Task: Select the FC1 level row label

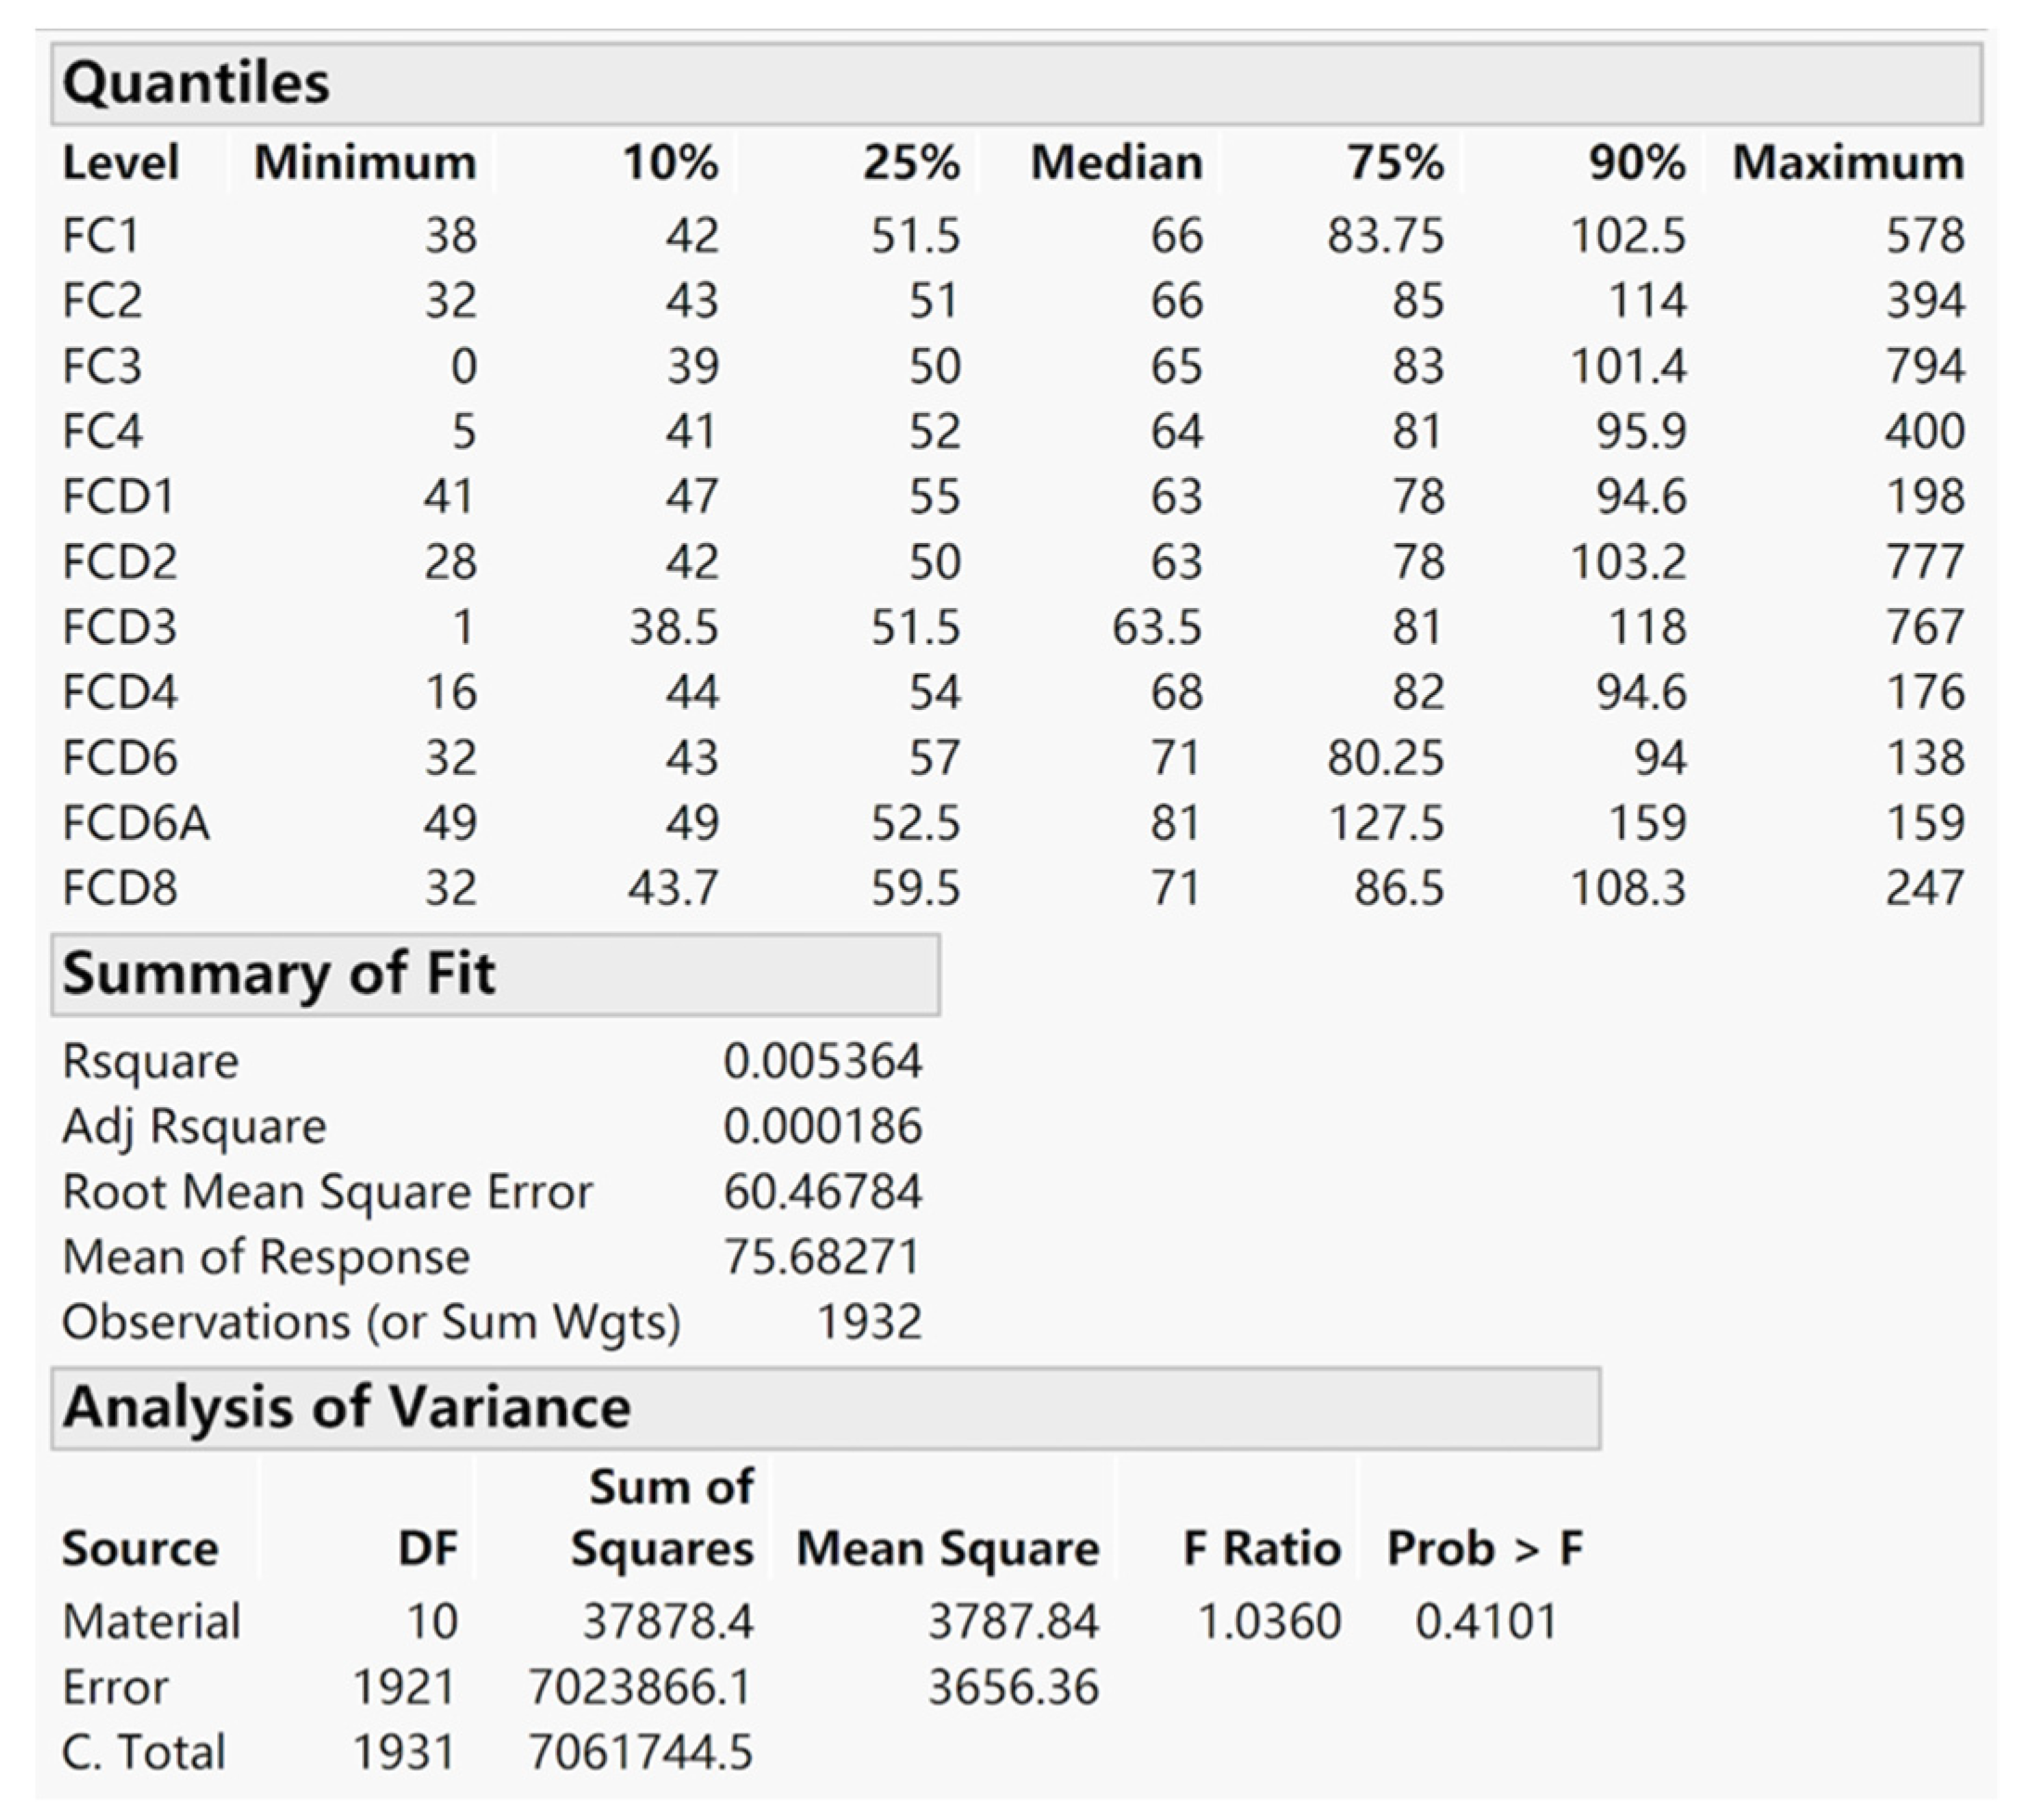Action: pos(100,237)
